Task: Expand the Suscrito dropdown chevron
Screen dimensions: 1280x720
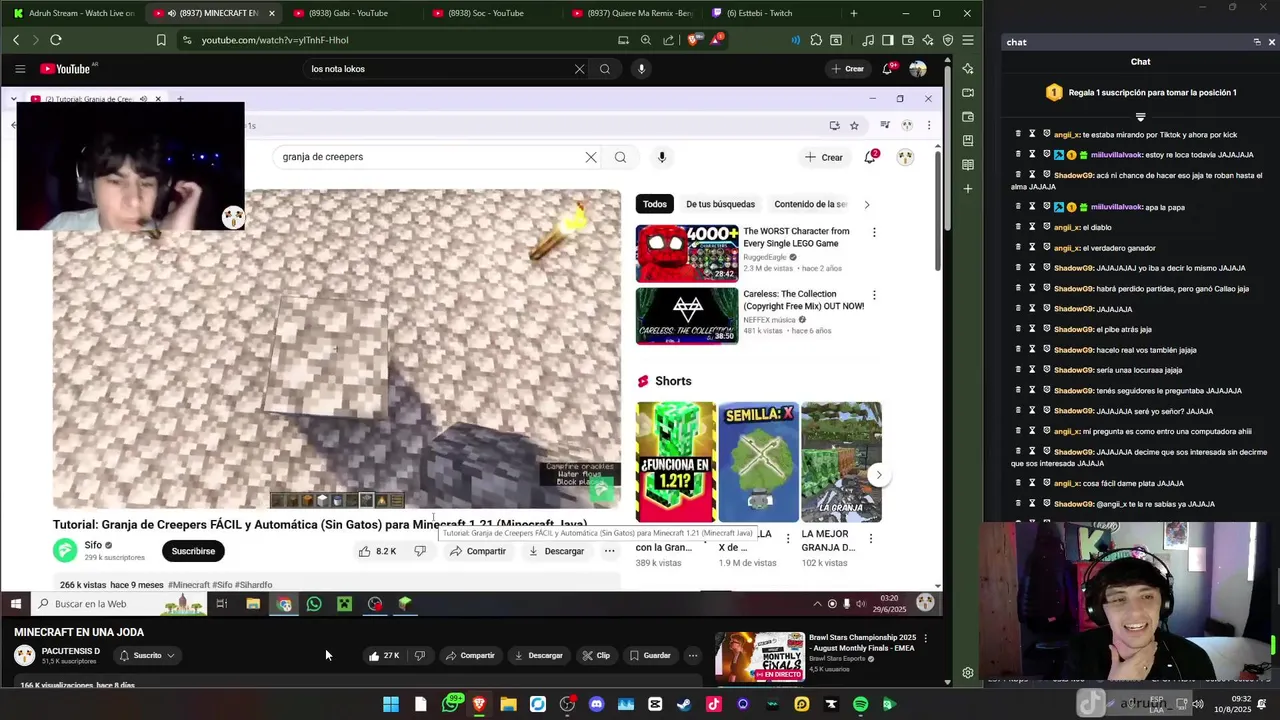Action: tap(171, 656)
